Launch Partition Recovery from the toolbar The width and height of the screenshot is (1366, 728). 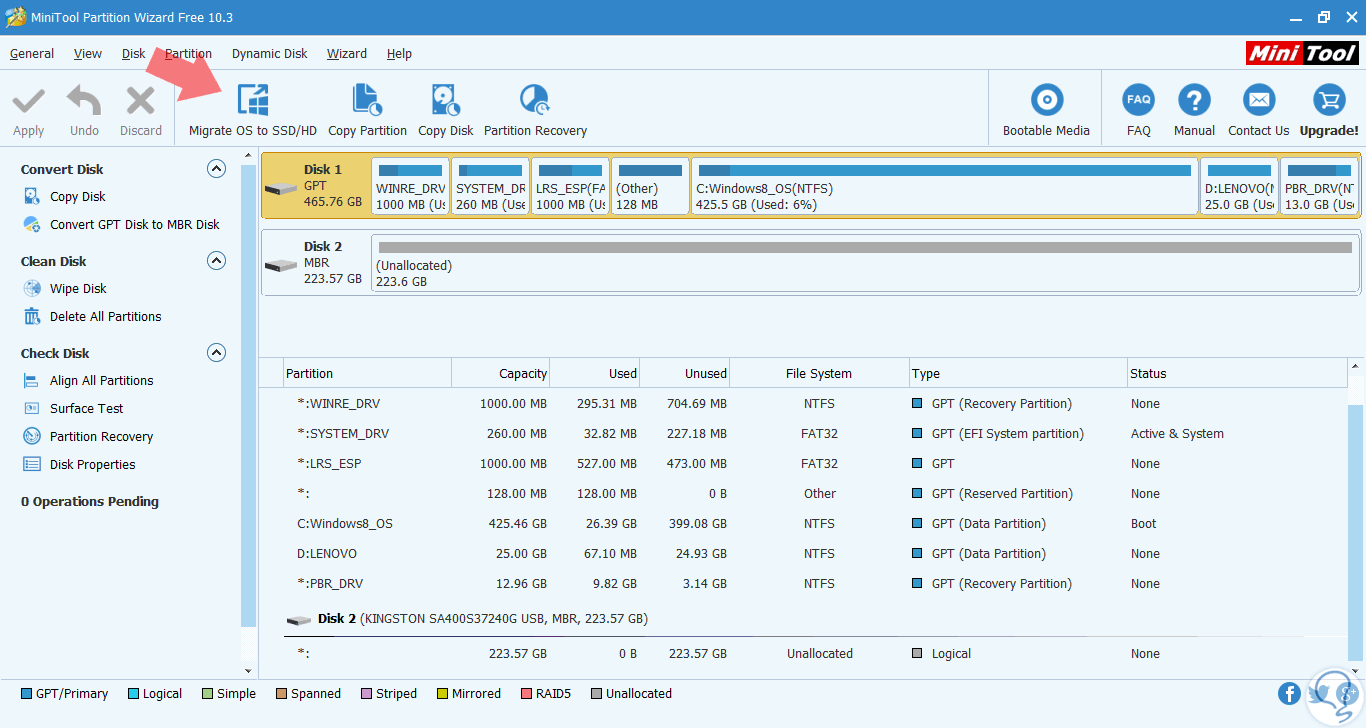[x=535, y=101]
